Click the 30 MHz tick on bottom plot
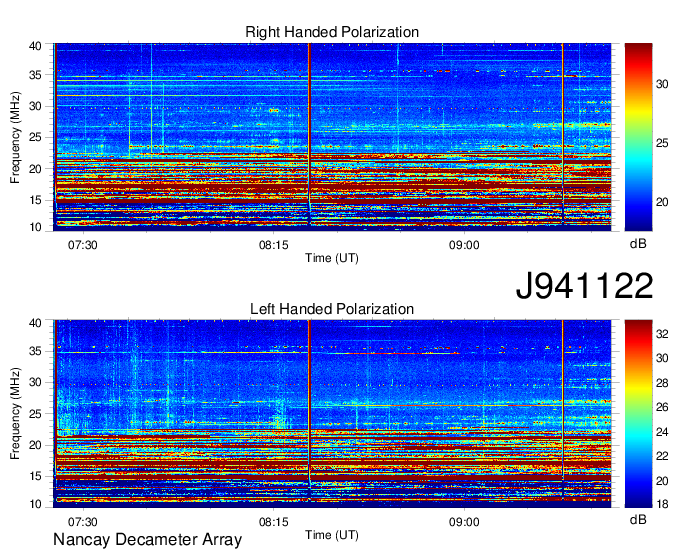The image size is (680, 552). [36, 382]
